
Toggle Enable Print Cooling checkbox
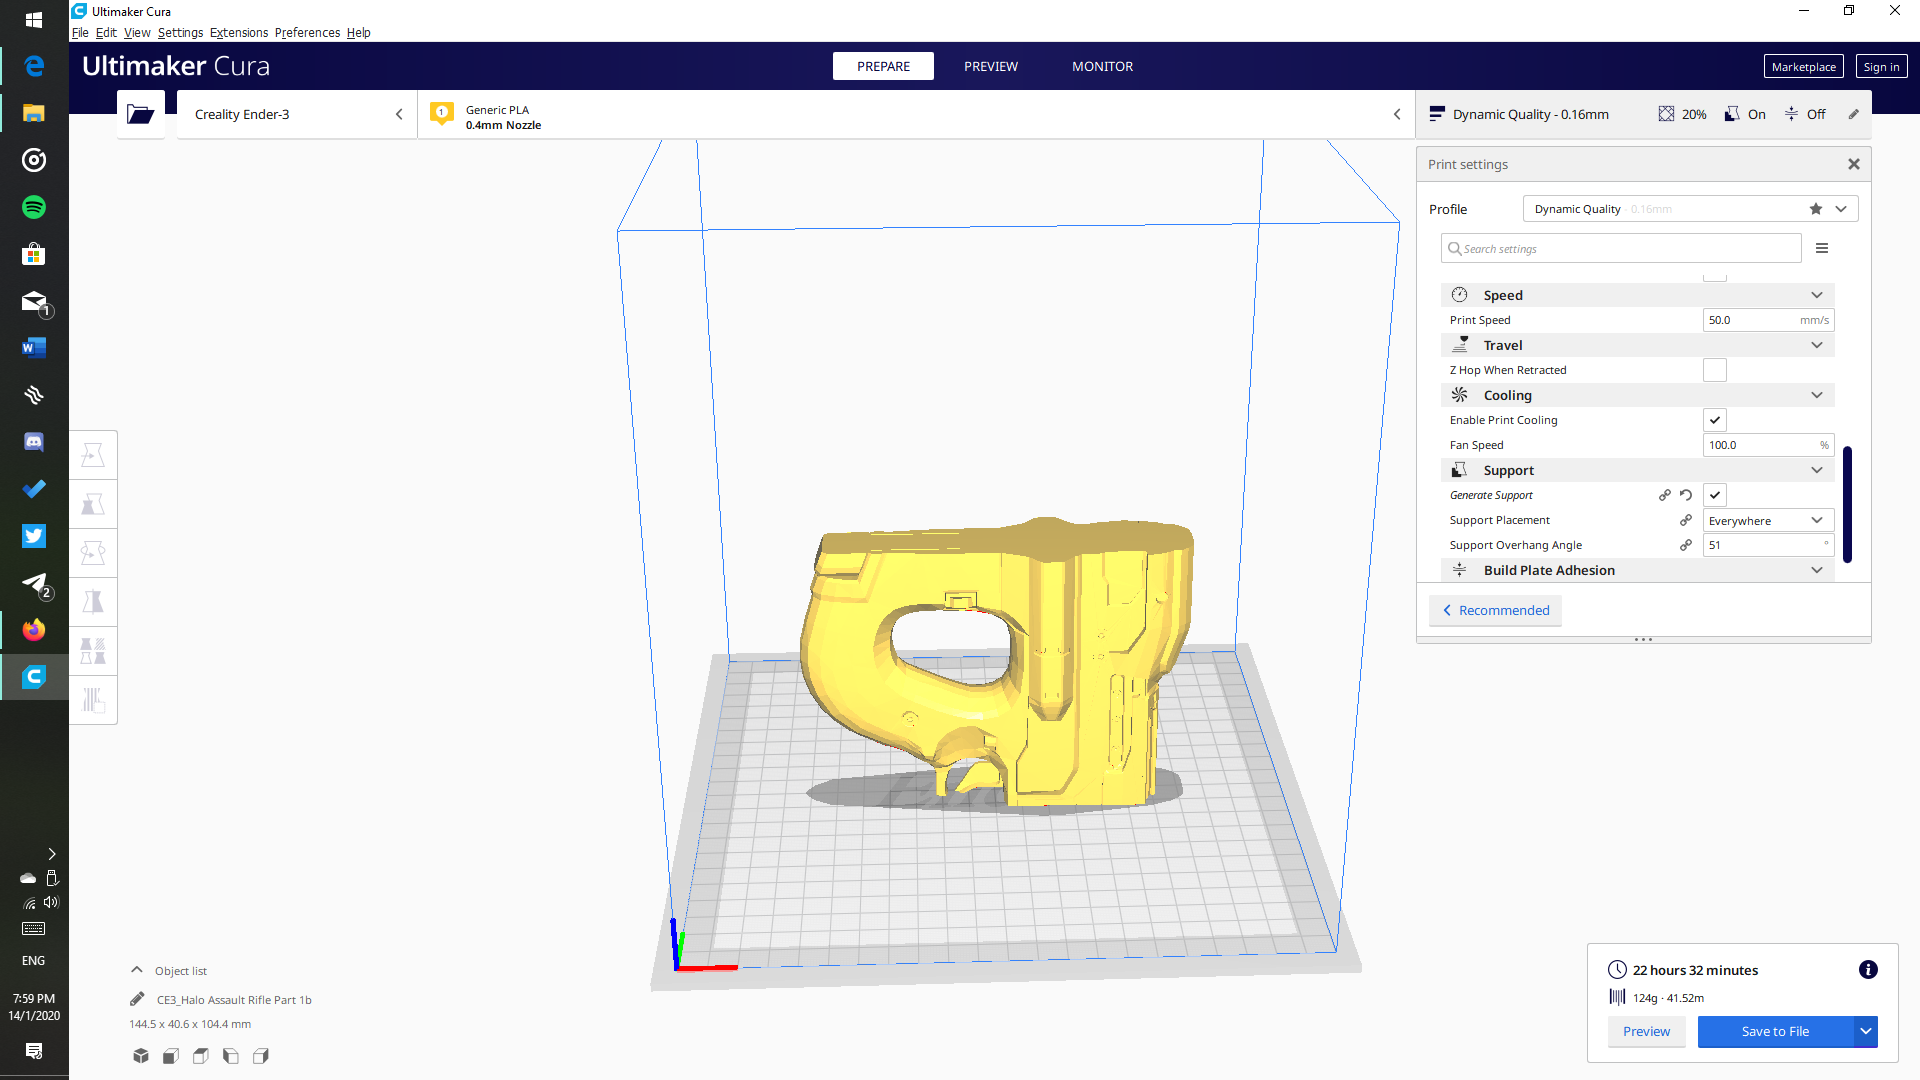click(x=1715, y=420)
